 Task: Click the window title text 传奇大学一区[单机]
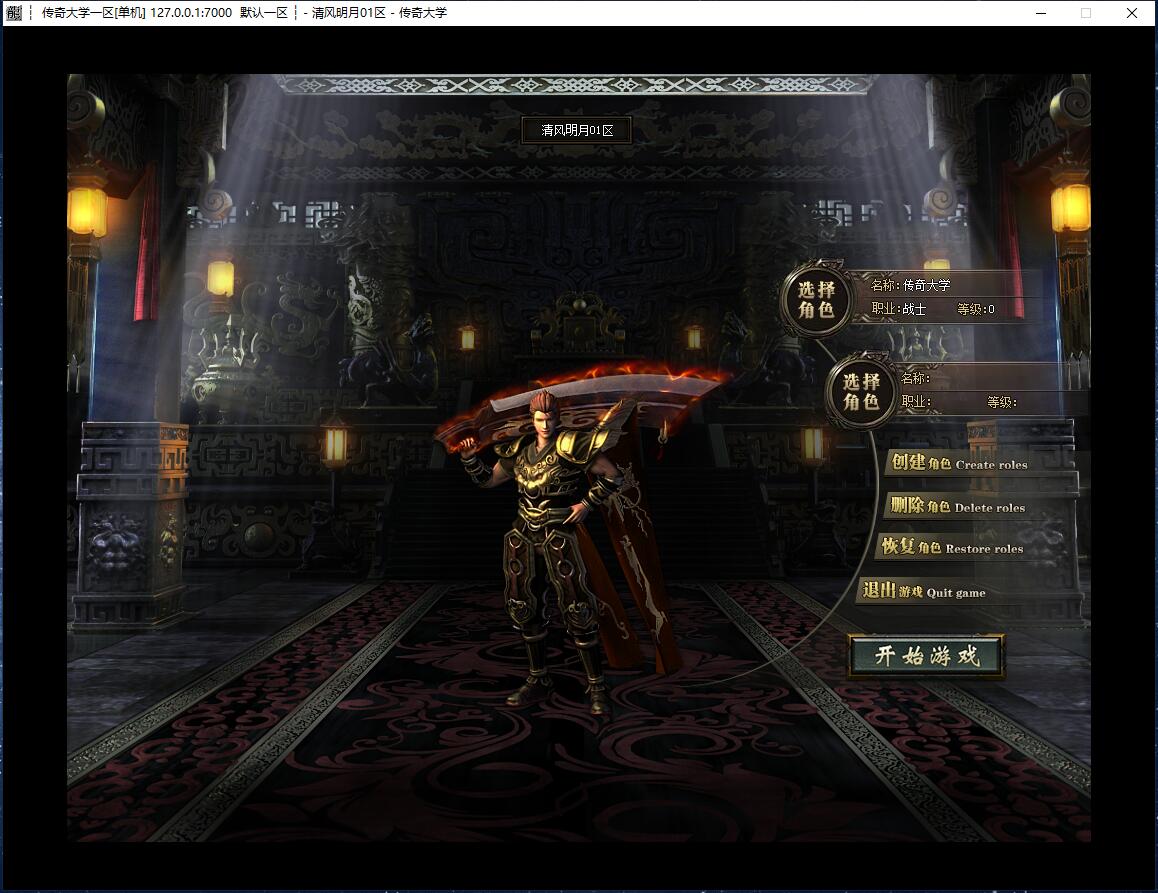[93, 13]
